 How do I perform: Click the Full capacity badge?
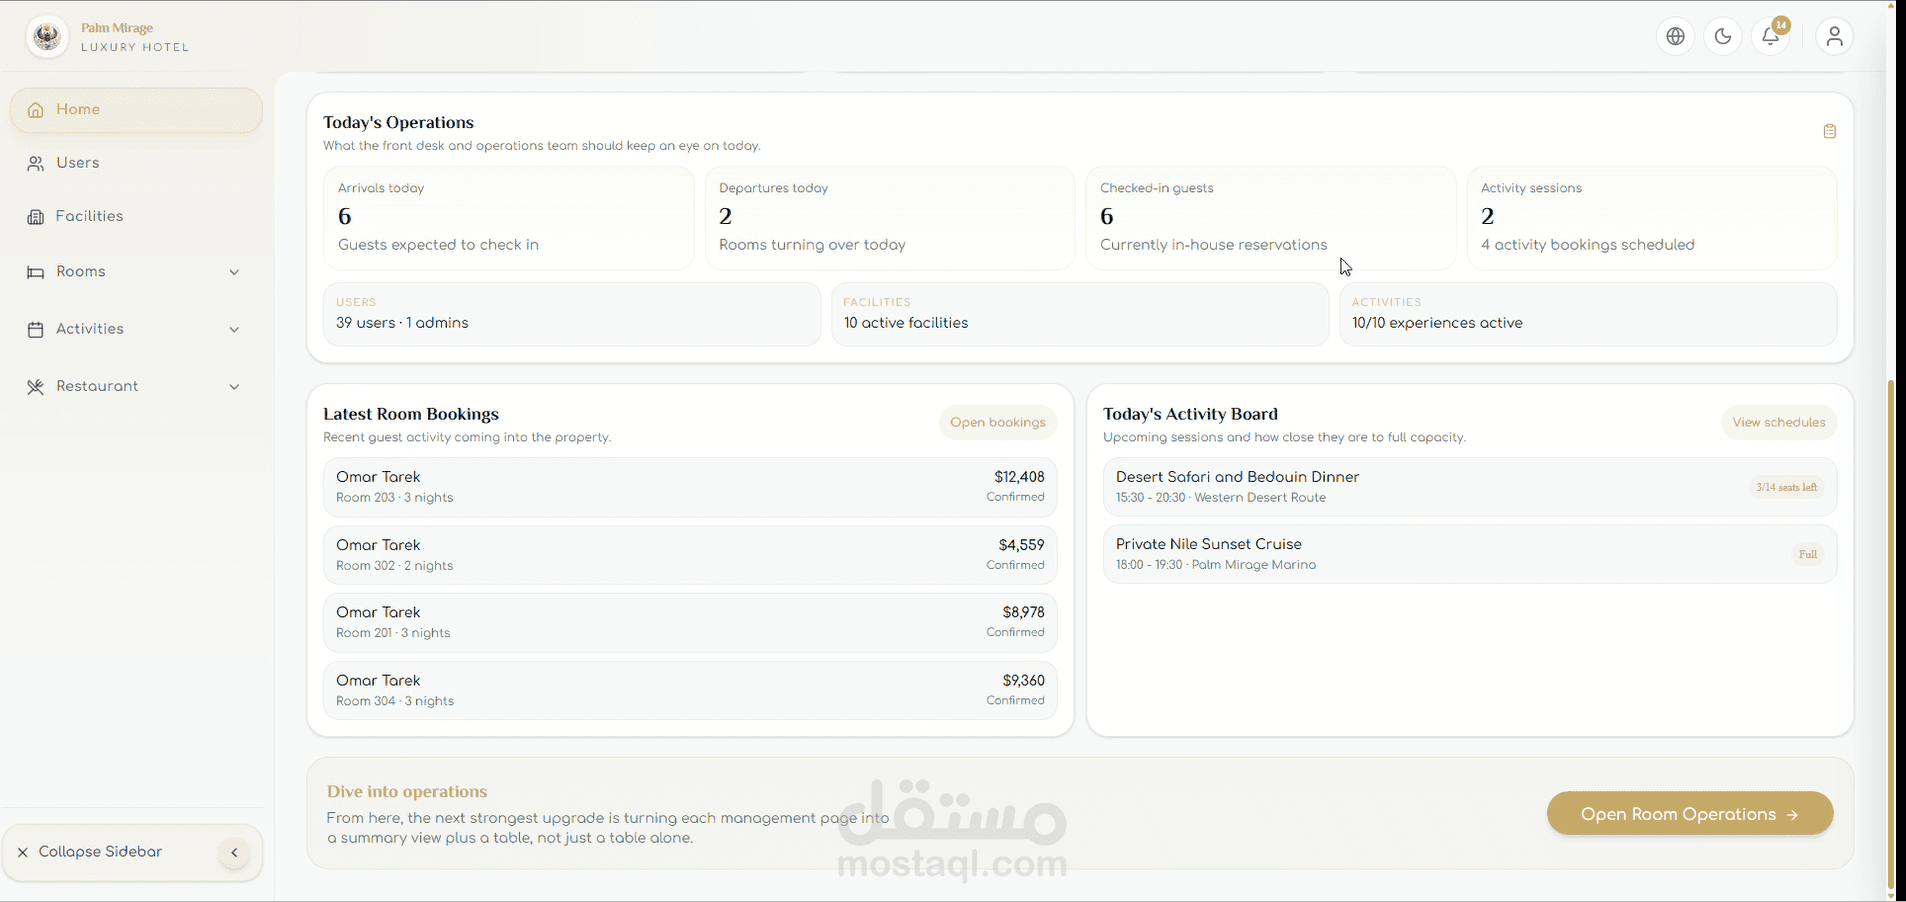(x=1808, y=554)
